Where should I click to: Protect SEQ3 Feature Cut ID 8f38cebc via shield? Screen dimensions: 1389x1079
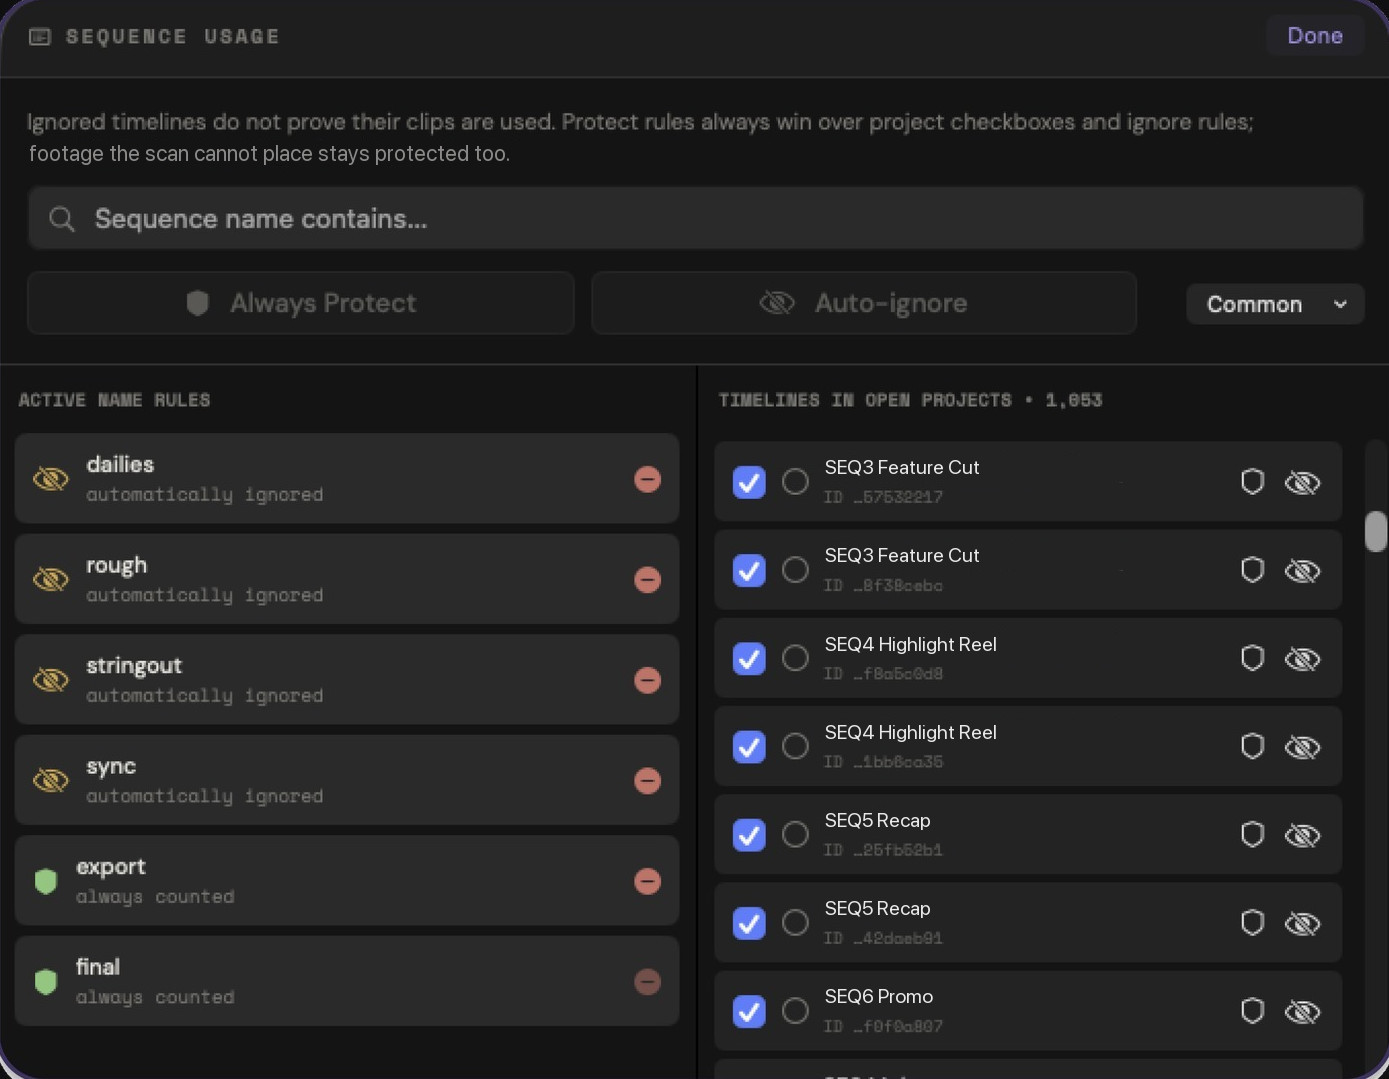click(x=1252, y=570)
